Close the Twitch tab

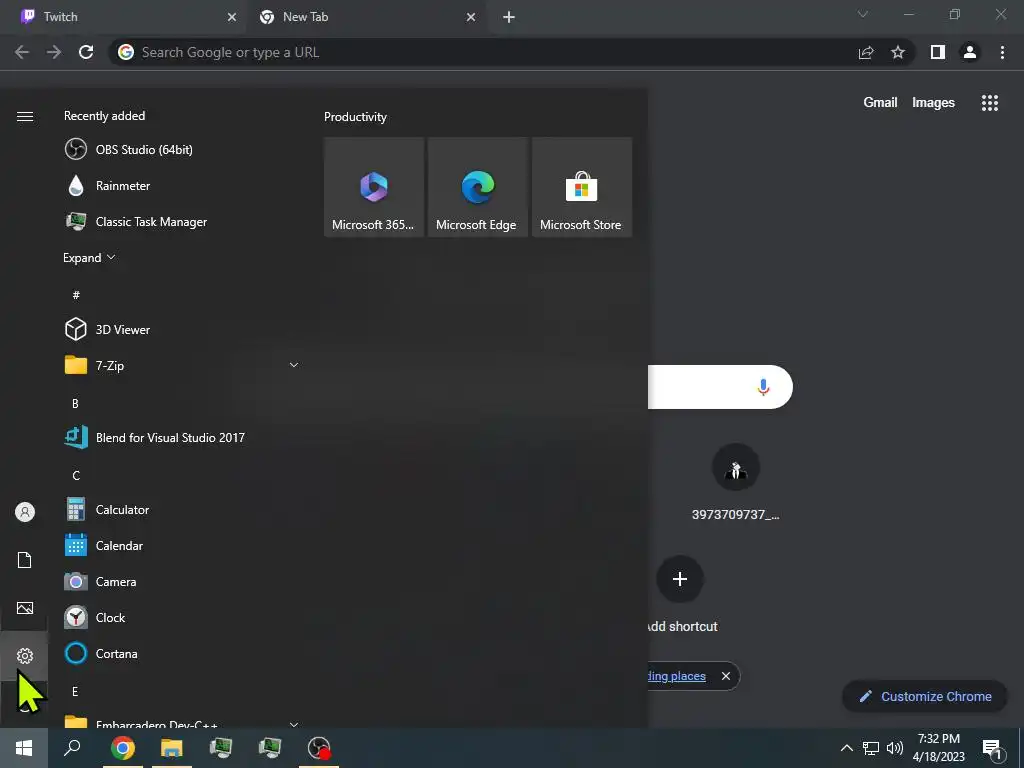232,18
